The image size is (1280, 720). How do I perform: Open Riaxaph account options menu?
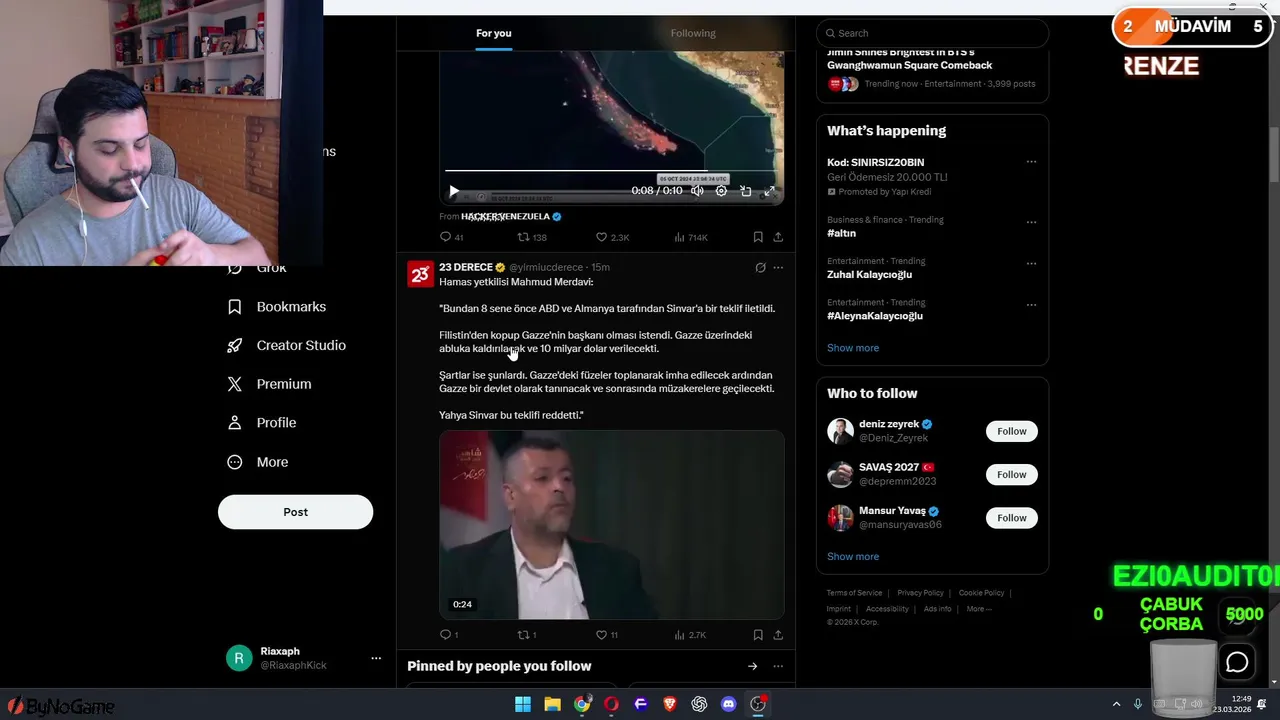click(376, 658)
